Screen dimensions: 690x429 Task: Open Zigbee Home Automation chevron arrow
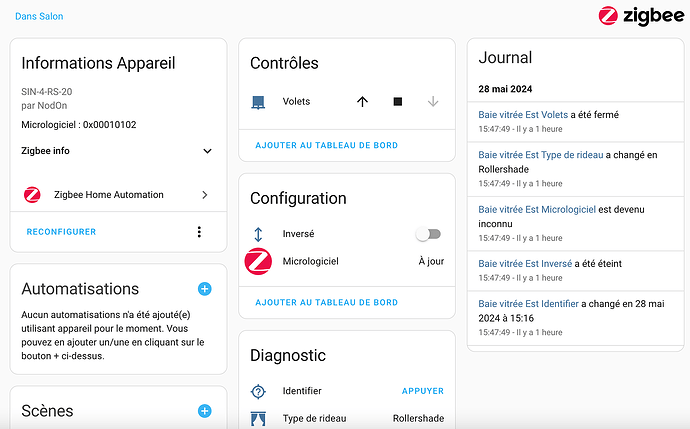205,194
